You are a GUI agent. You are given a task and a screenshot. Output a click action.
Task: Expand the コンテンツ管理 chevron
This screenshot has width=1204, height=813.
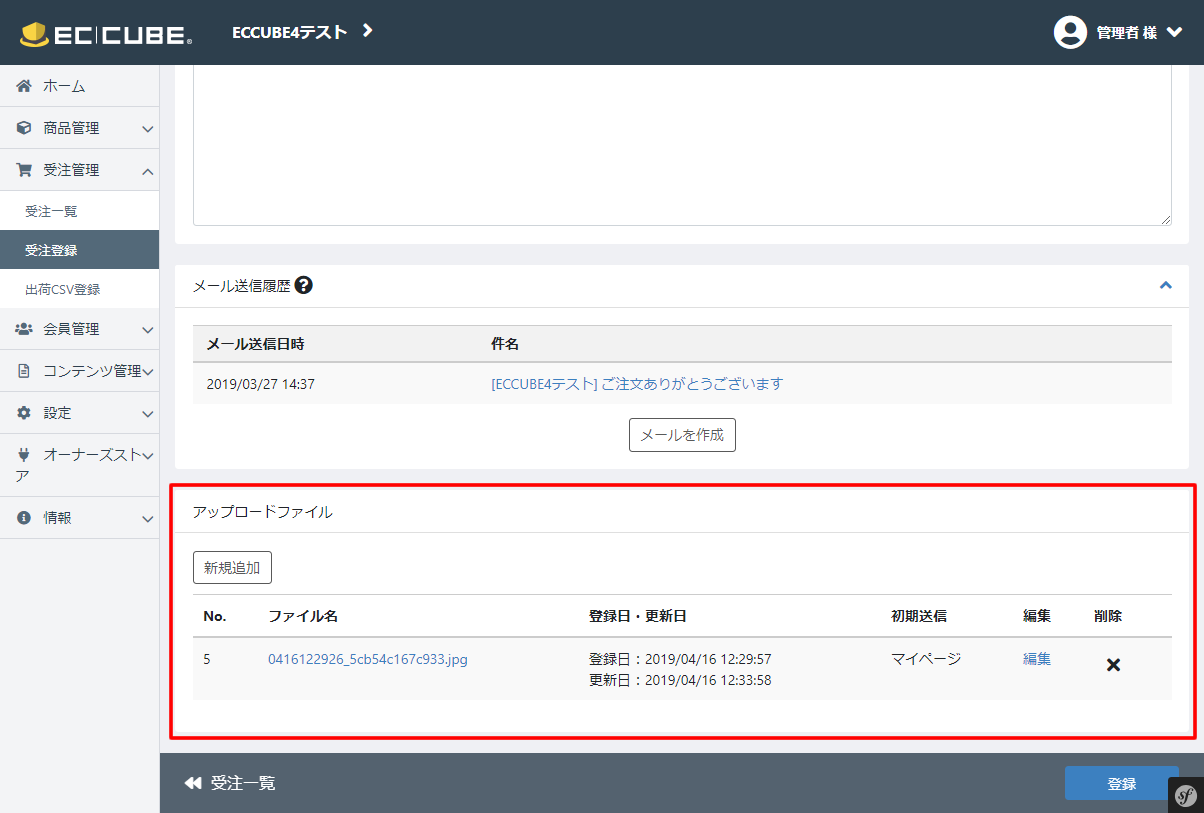[147, 372]
